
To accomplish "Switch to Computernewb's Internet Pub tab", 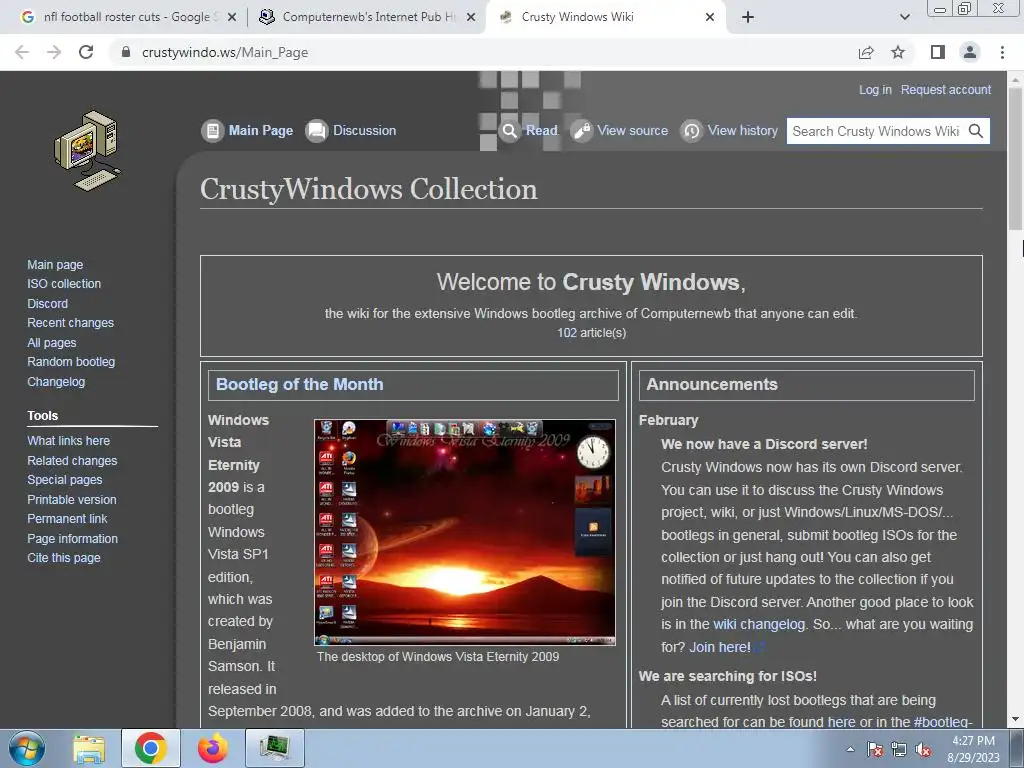I will (x=368, y=17).
